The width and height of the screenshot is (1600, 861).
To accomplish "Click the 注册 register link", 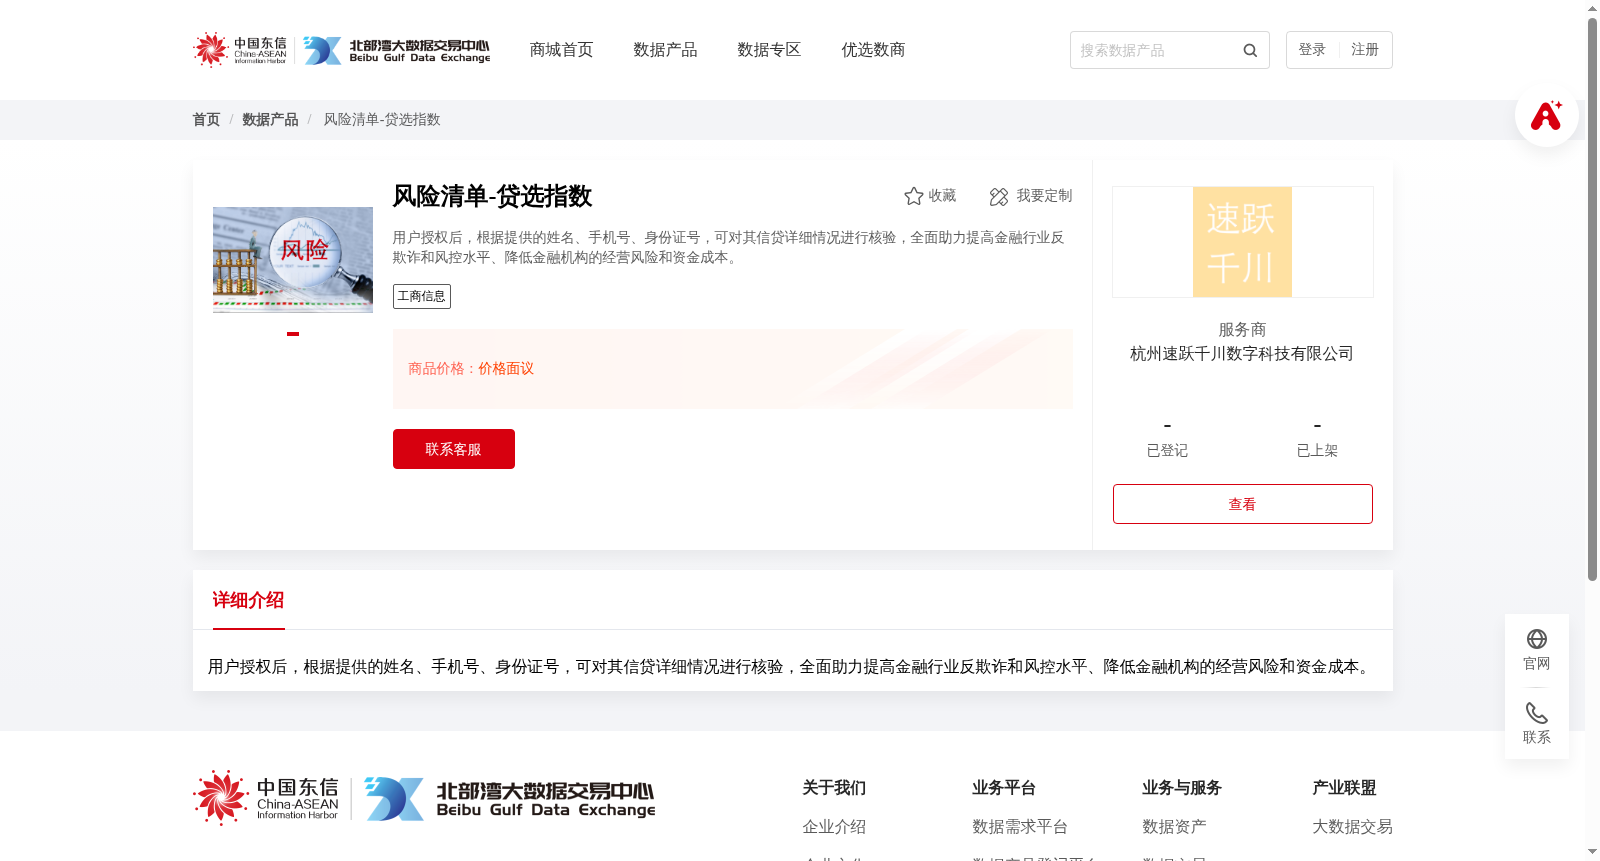I will [x=1365, y=50].
